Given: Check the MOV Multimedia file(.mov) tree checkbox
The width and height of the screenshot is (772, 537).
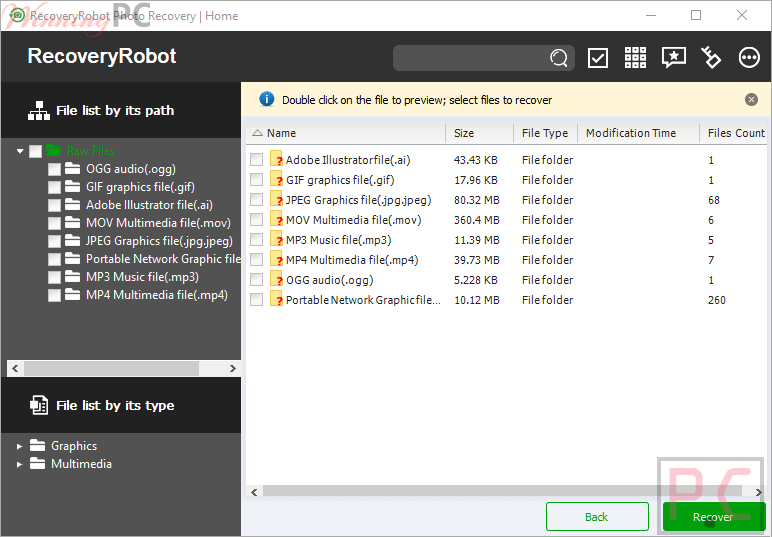Looking at the screenshot, I should [54, 223].
